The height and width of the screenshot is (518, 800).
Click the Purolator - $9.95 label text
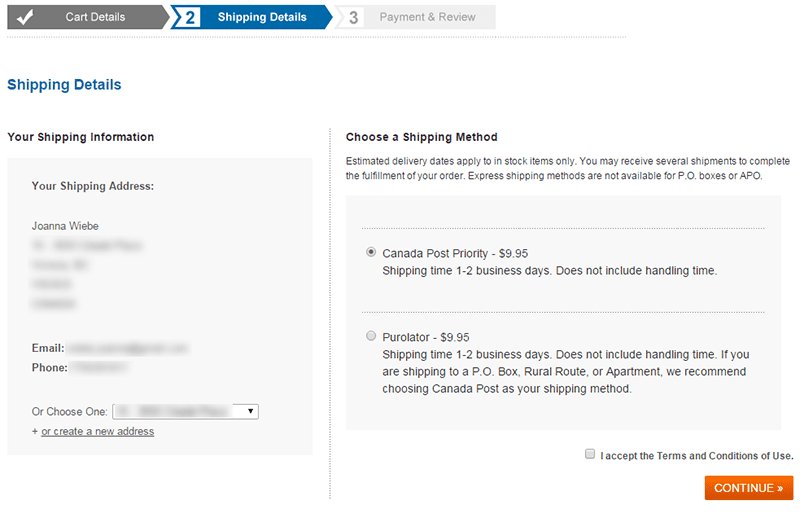426,337
